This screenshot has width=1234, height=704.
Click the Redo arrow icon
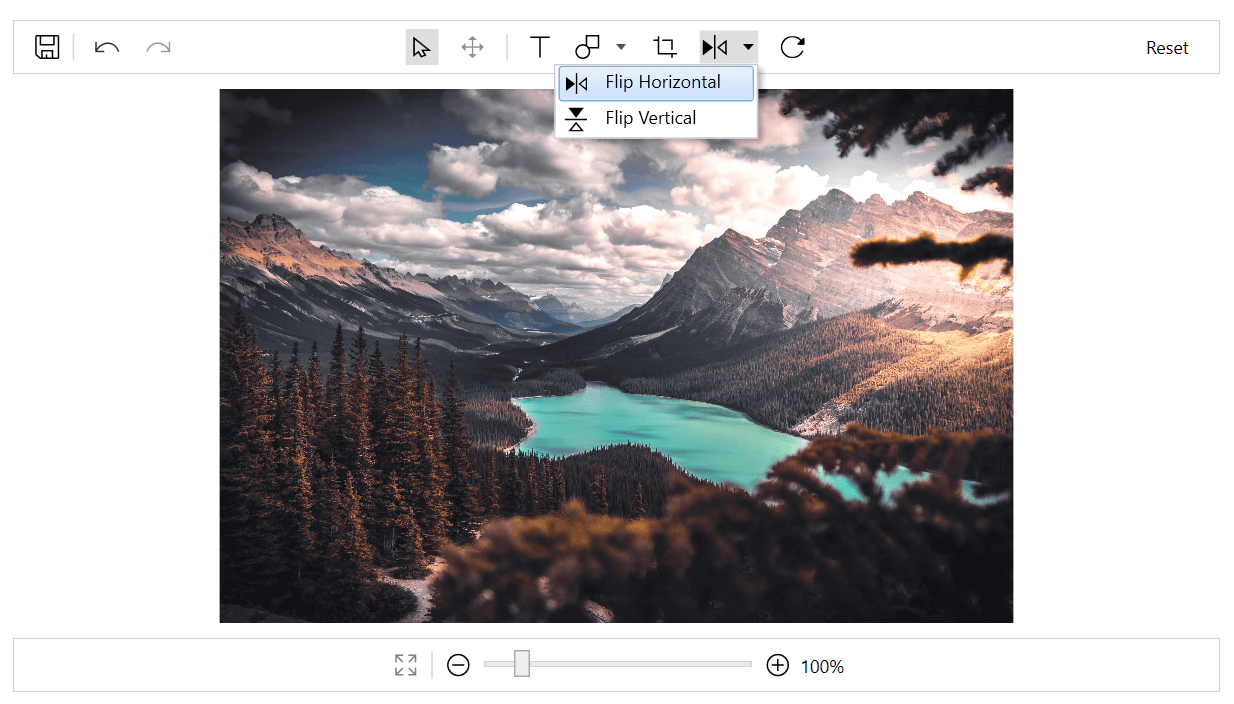pyautogui.click(x=158, y=47)
